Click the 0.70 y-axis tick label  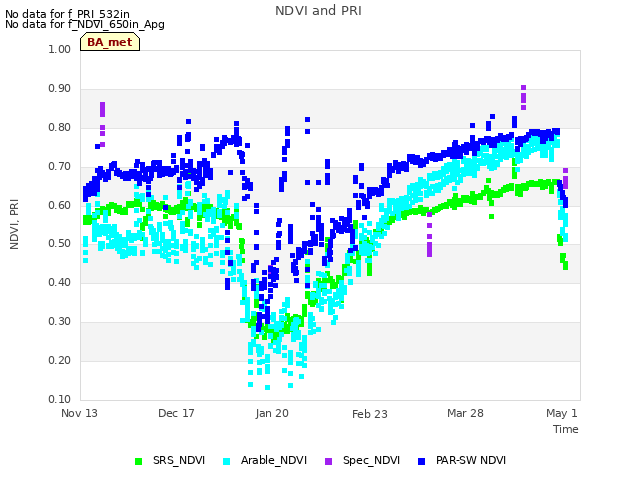60,167
